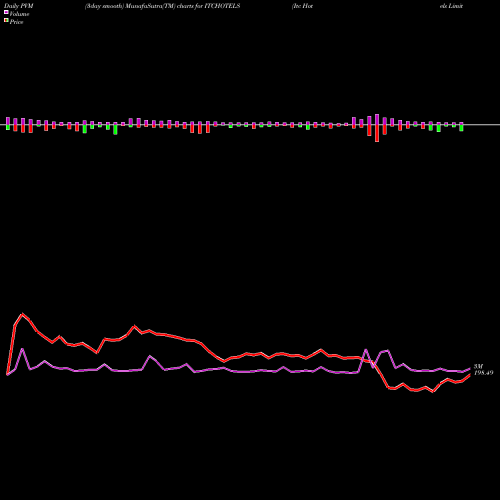This screenshot has height=500, width=500.
Task: Click the Daily PVM chart title
Action: [x=19, y=6]
